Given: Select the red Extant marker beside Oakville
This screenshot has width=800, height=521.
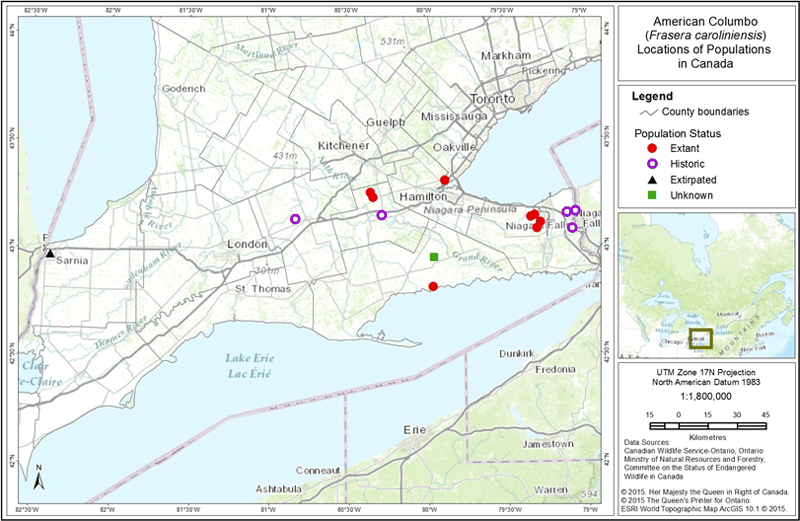Looking at the screenshot, I should (x=445, y=180).
